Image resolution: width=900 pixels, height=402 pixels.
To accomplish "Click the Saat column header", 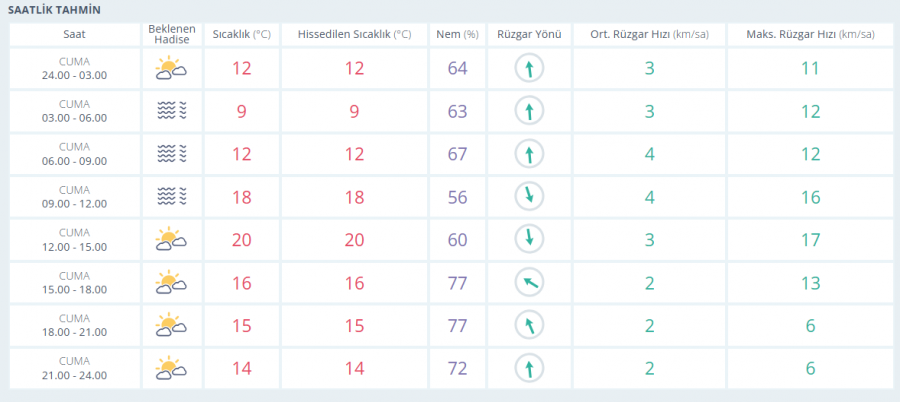I will pyautogui.click(x=75, y=34).
